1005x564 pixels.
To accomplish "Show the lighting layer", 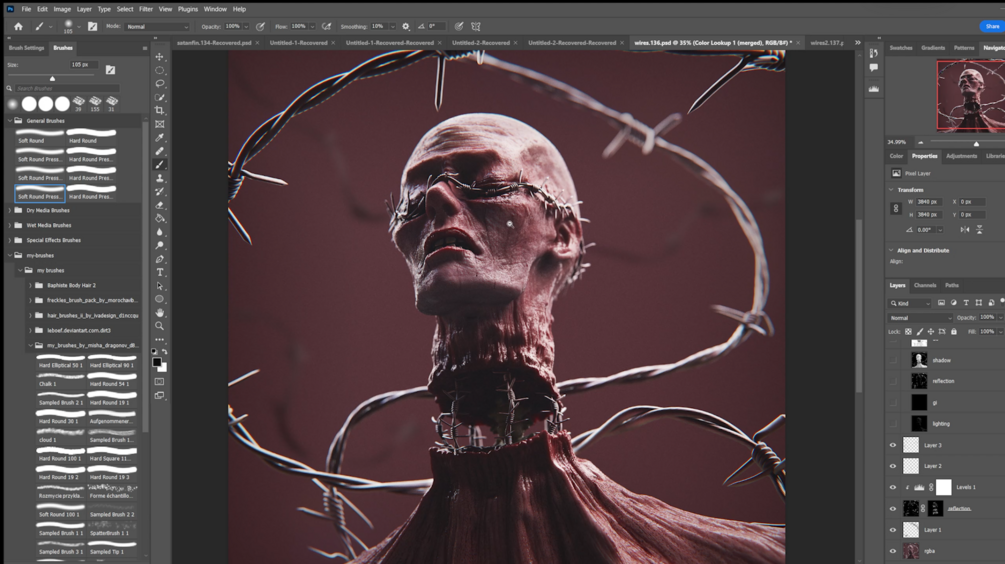I will click(893, 424).
